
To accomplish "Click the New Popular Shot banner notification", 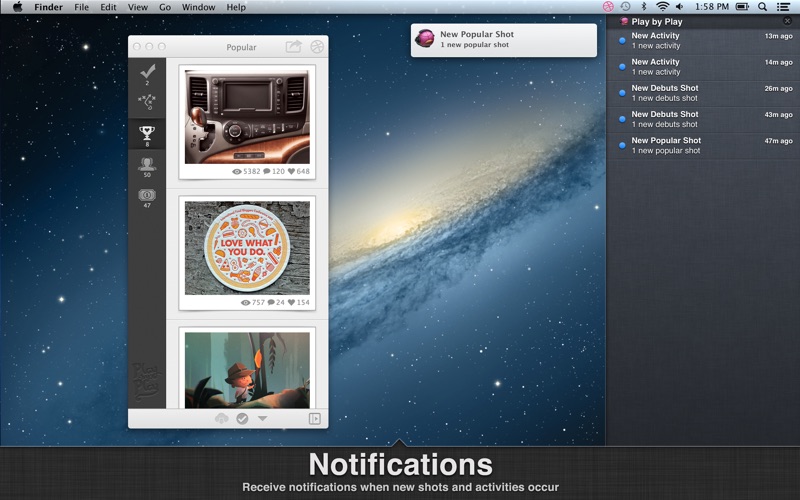I will [x=504, y=40].
